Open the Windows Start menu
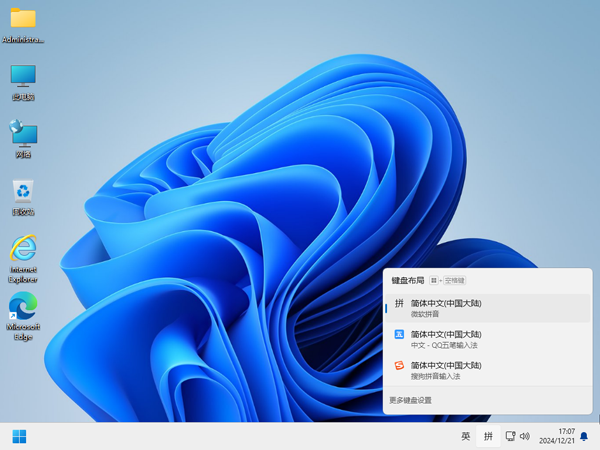Screen dimensions: 600x450 (x=19, y=436)
